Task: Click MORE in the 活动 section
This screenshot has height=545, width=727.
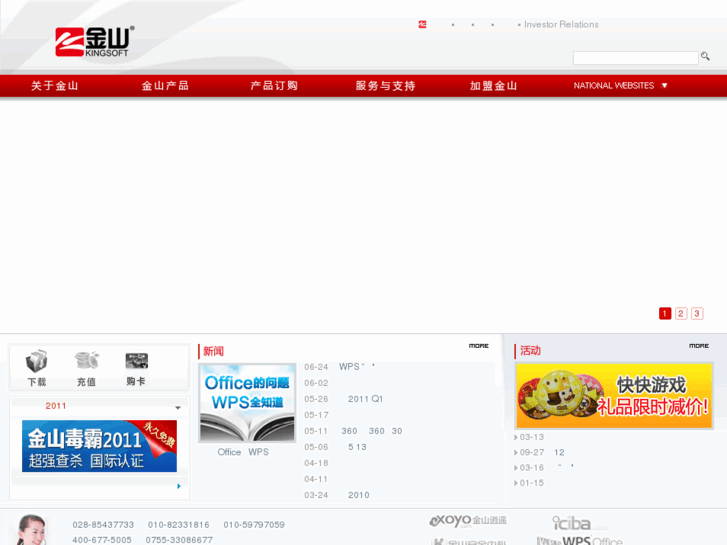Action: tap(699, 346)
